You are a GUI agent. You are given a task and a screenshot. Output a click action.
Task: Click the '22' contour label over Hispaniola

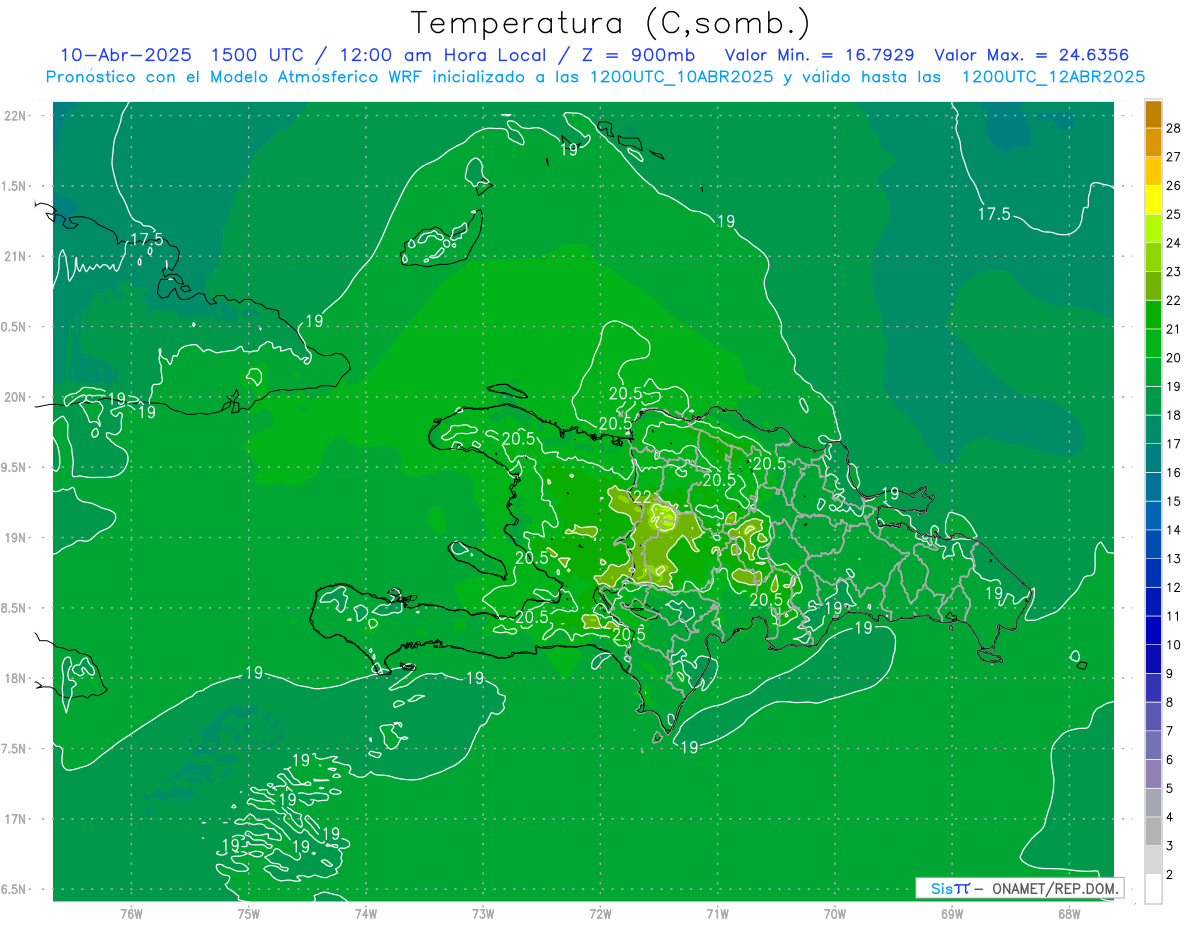coord(642,497)
